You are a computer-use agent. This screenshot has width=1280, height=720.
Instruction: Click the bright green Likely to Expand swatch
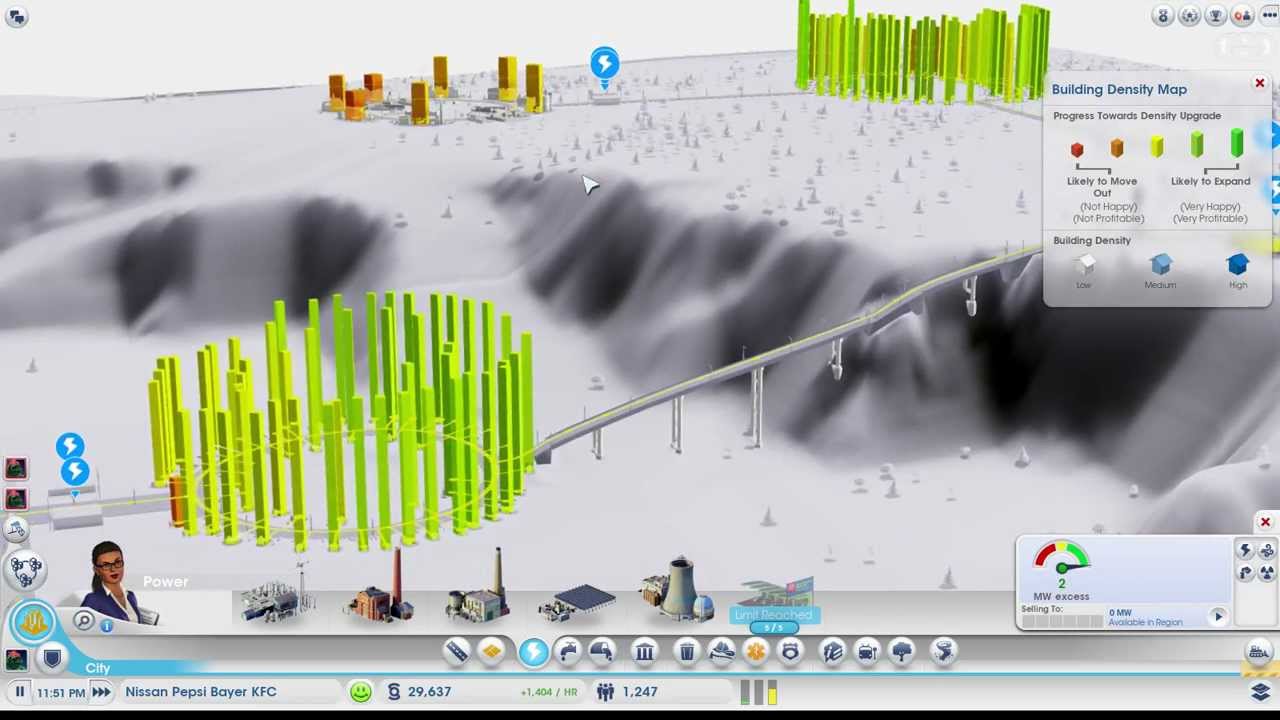[1237, 144]
